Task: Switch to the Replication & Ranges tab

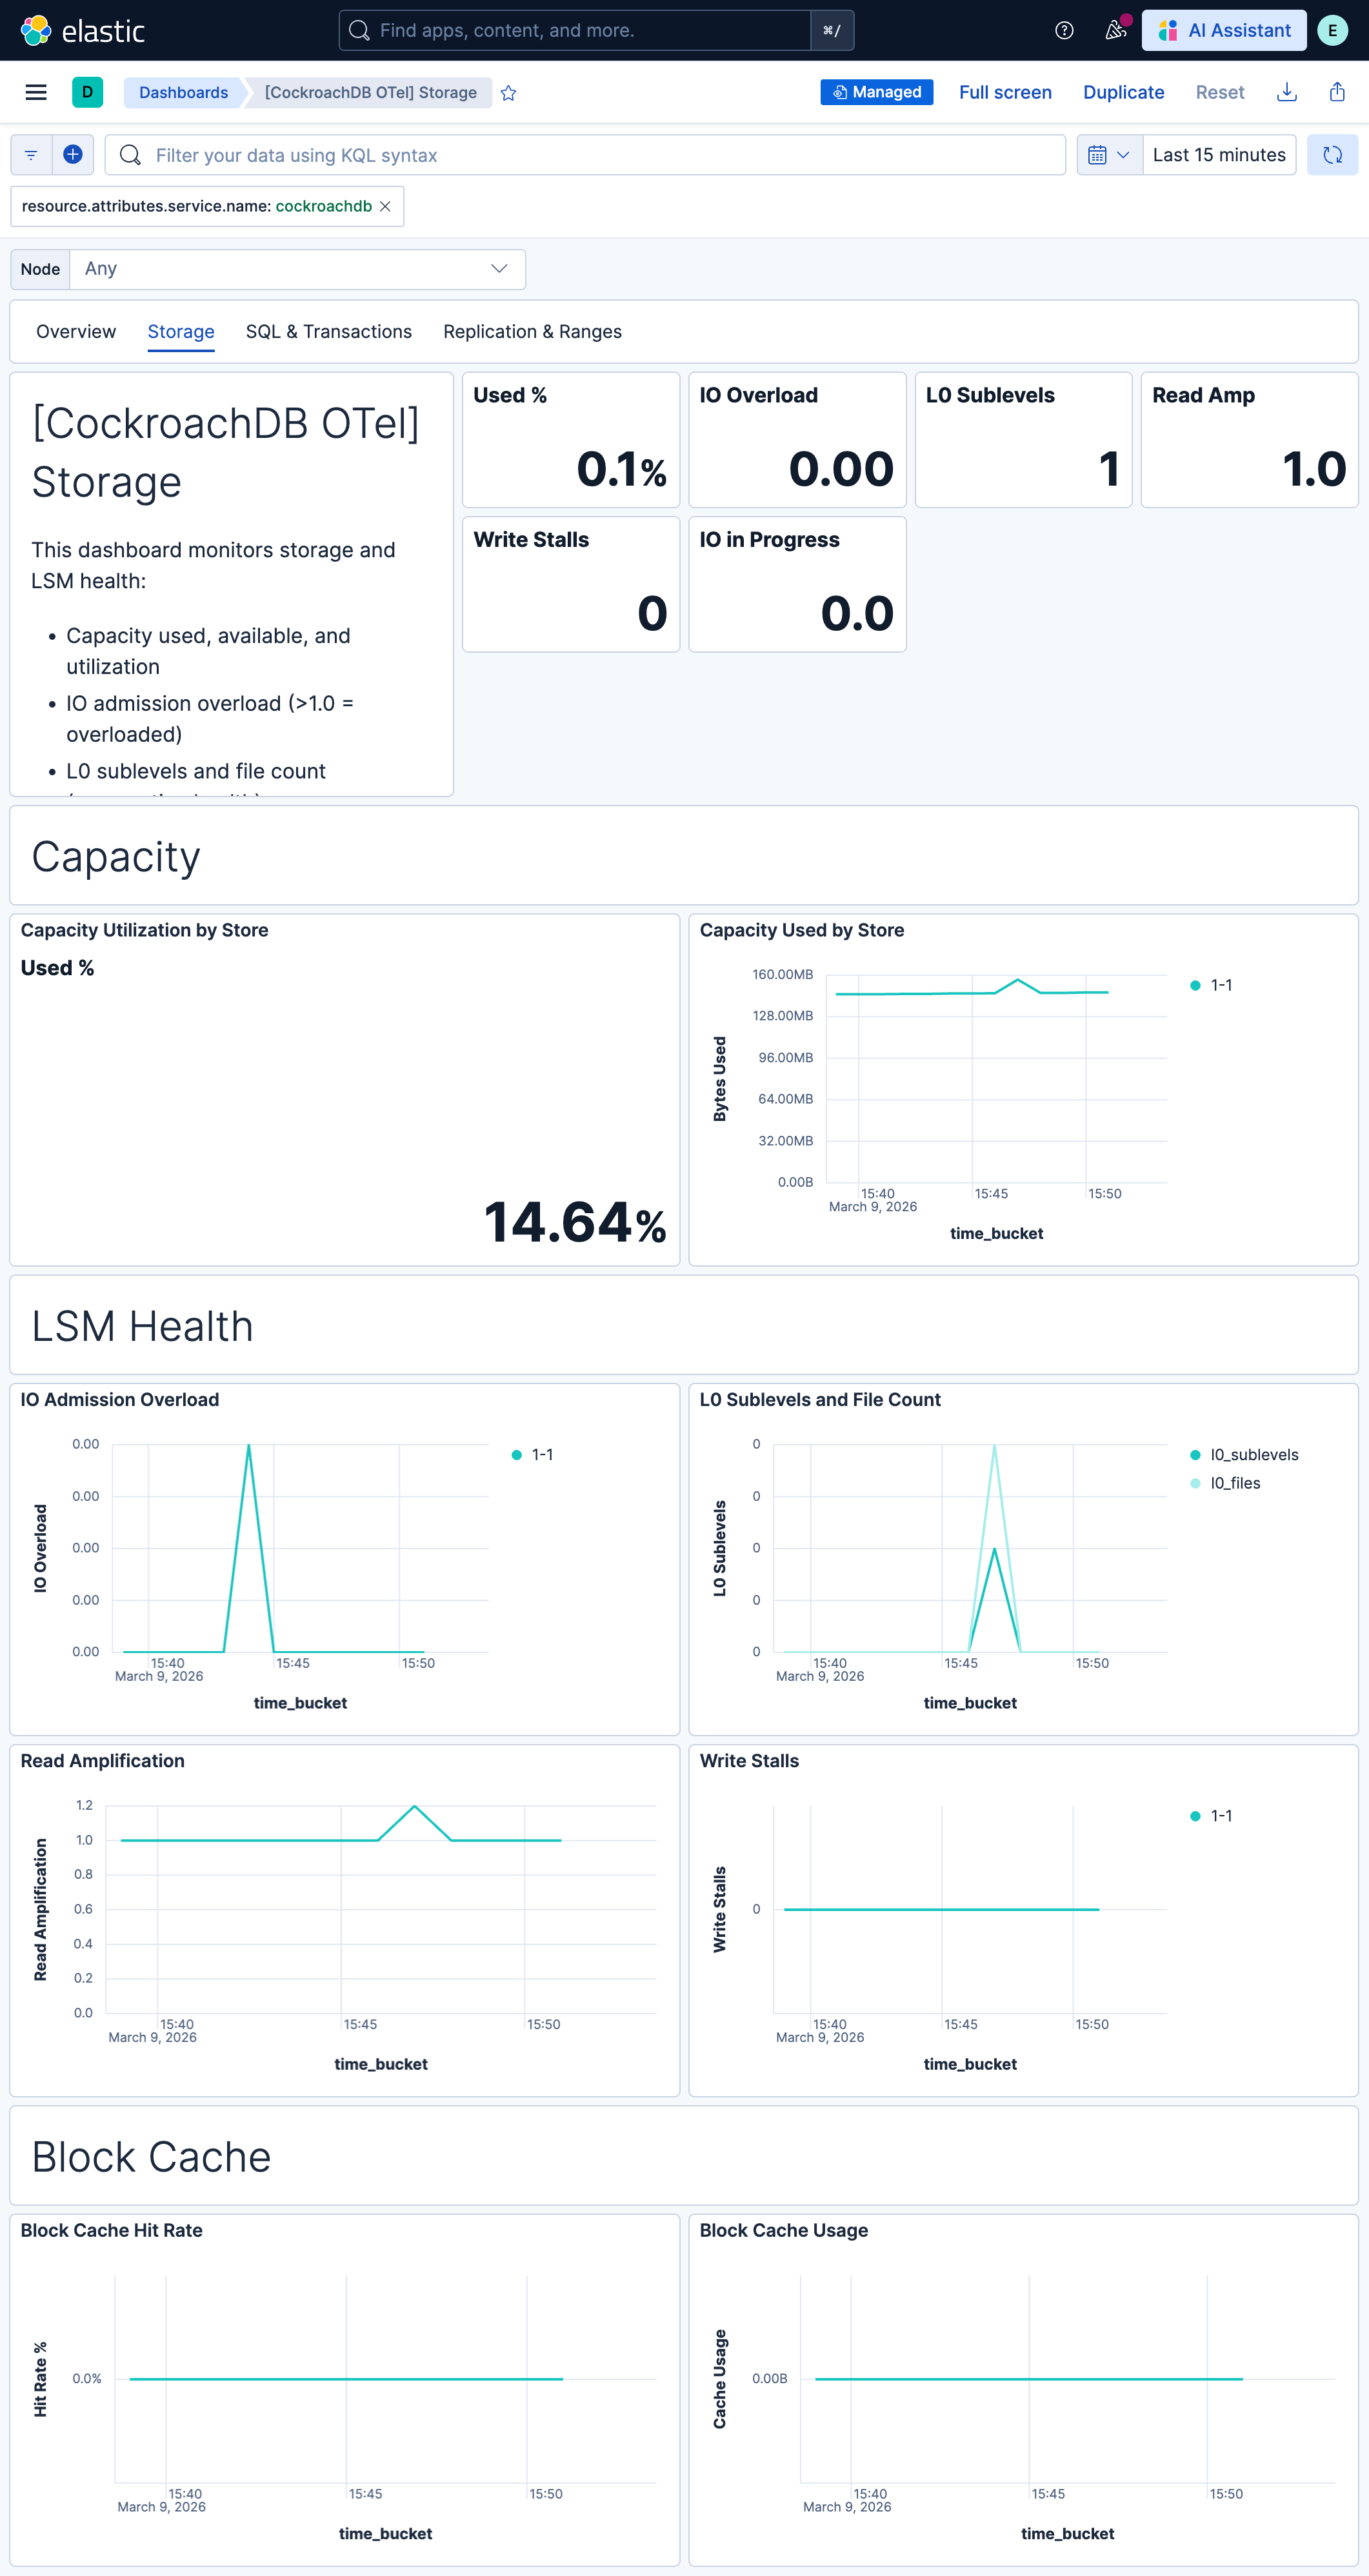Action: pos(532,331)
